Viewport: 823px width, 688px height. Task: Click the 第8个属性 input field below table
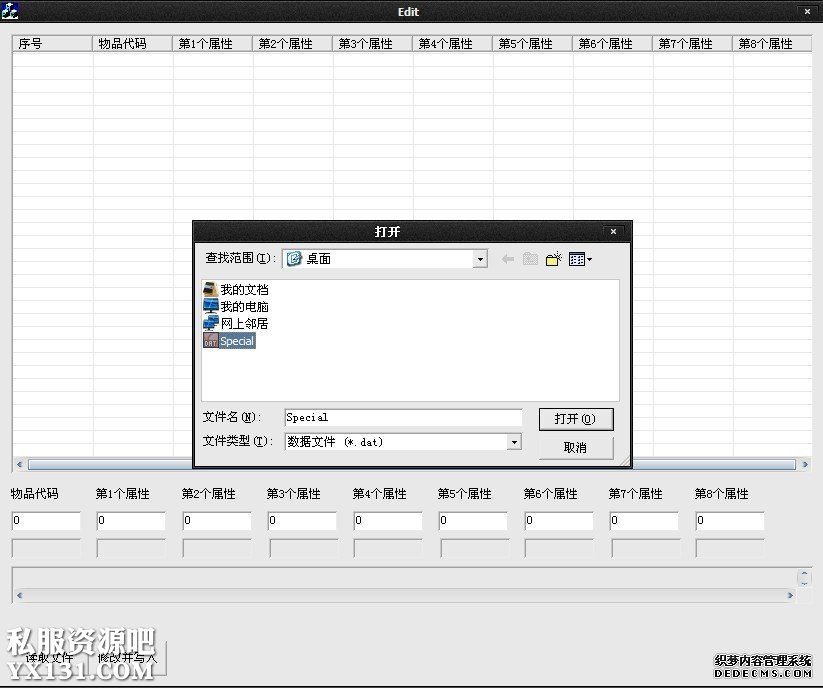pos(730,521)
